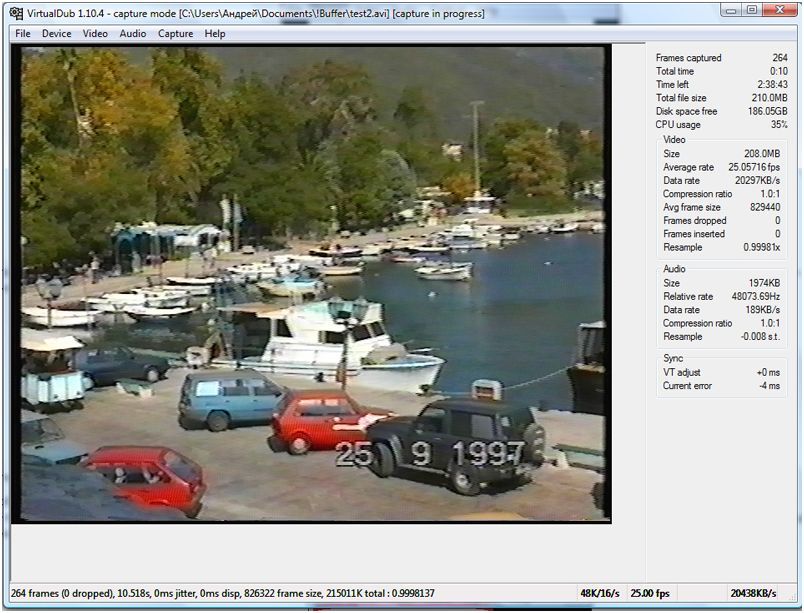The height and width of the screenshot is (613, 804).
Task: Click the Sync group header in info panel
Action: 673,358
